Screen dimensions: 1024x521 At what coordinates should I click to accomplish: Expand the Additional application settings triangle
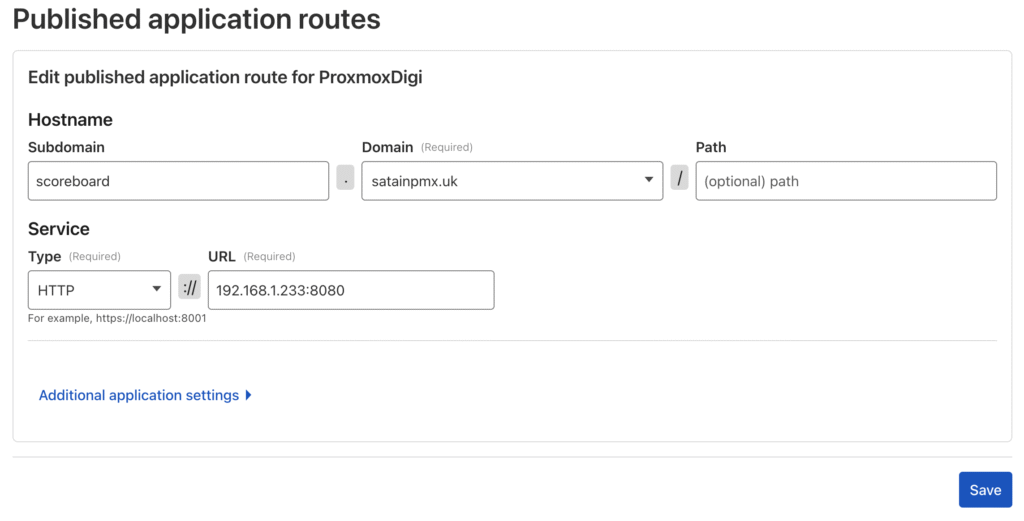(248, 395)
